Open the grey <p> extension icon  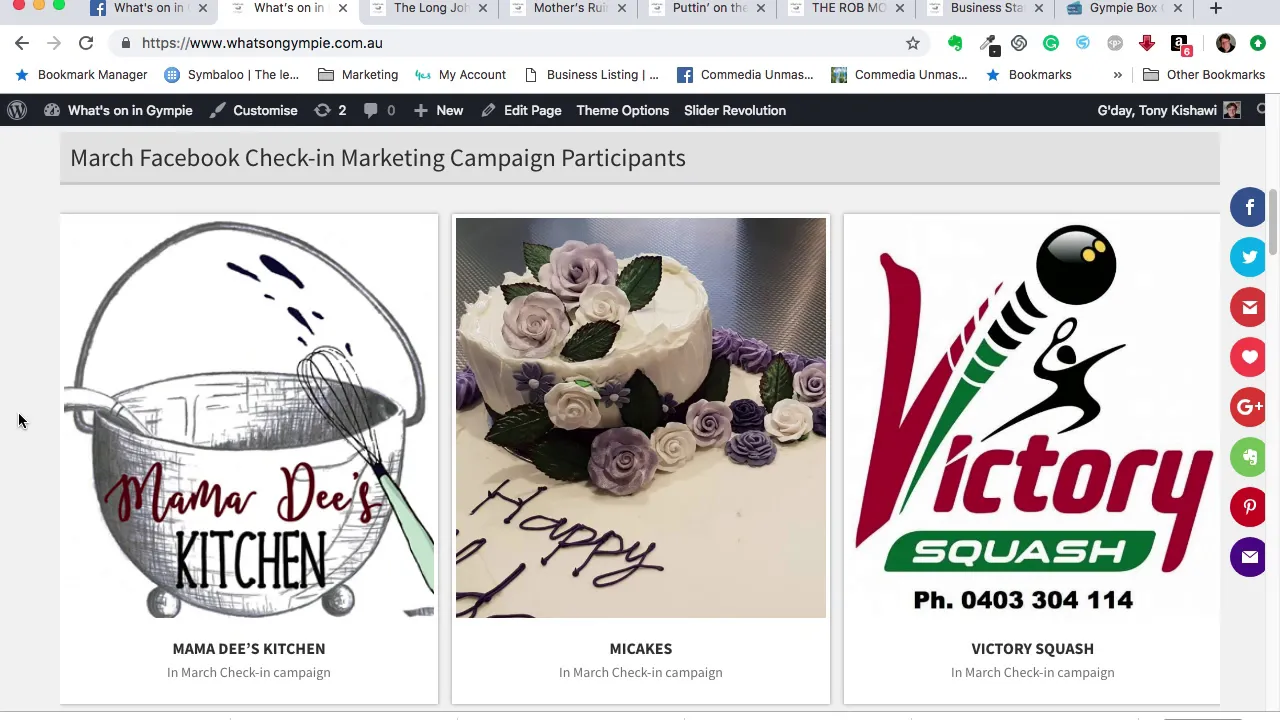tap(1115, 43)
